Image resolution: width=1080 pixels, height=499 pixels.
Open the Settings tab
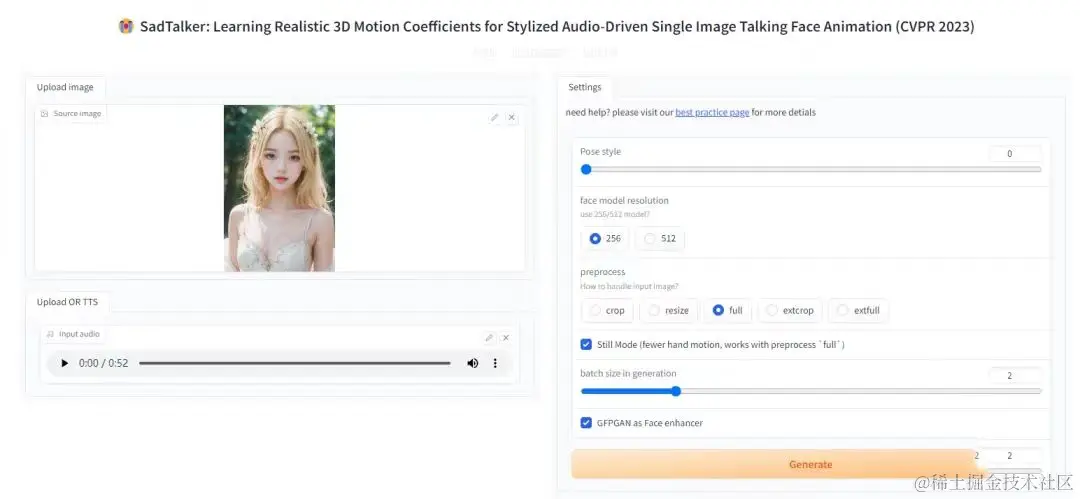pos(585,88)
